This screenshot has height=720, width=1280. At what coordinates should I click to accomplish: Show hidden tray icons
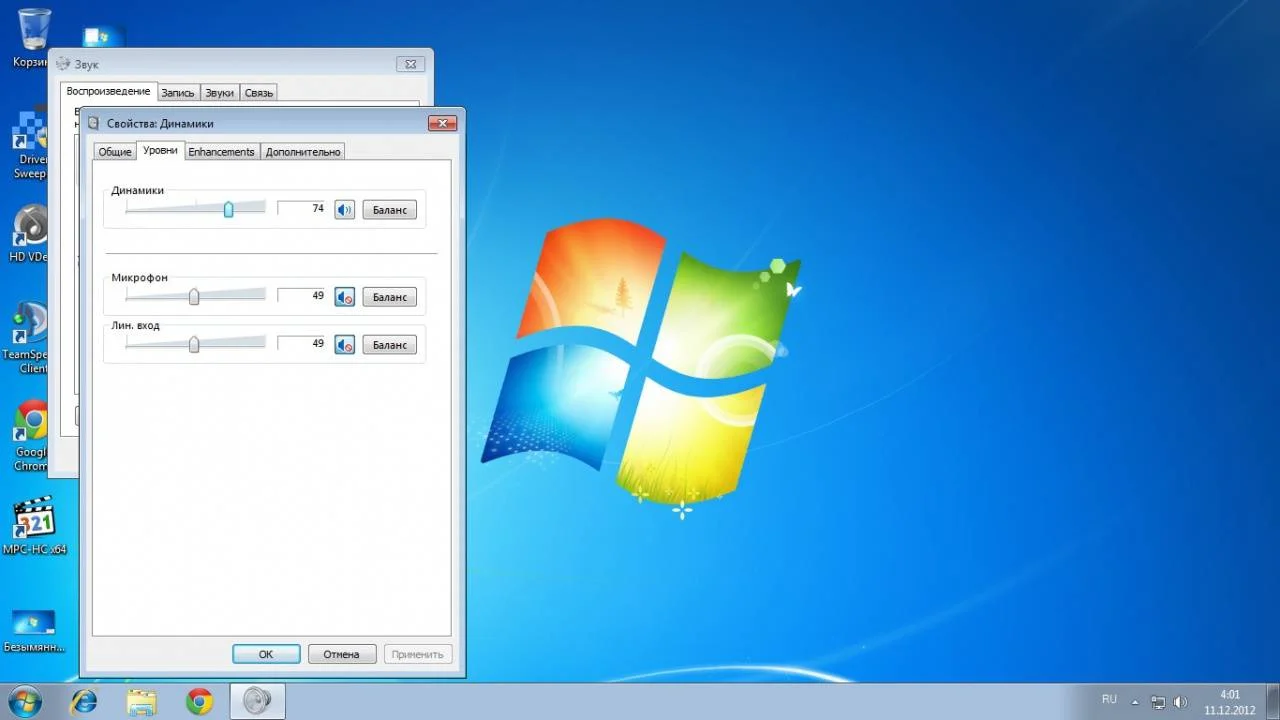1135,702
